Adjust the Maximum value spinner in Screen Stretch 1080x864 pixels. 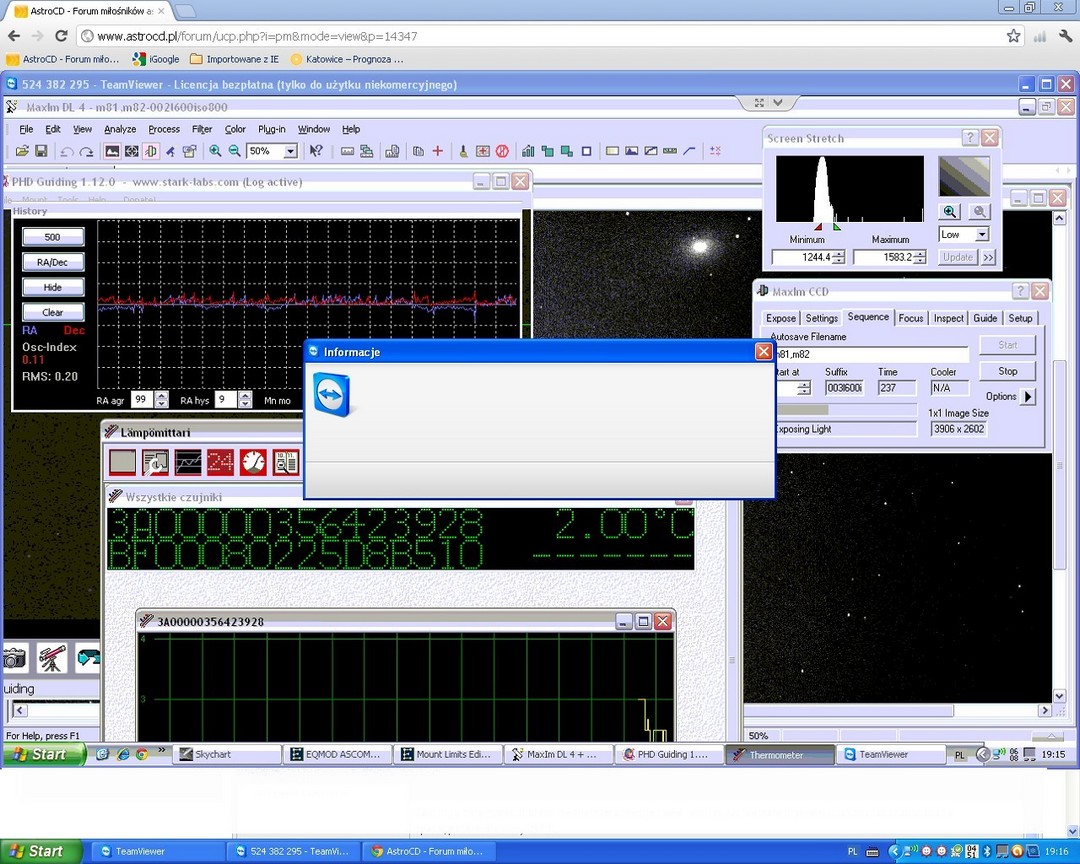pyautogui.click(x=920, y=257)
